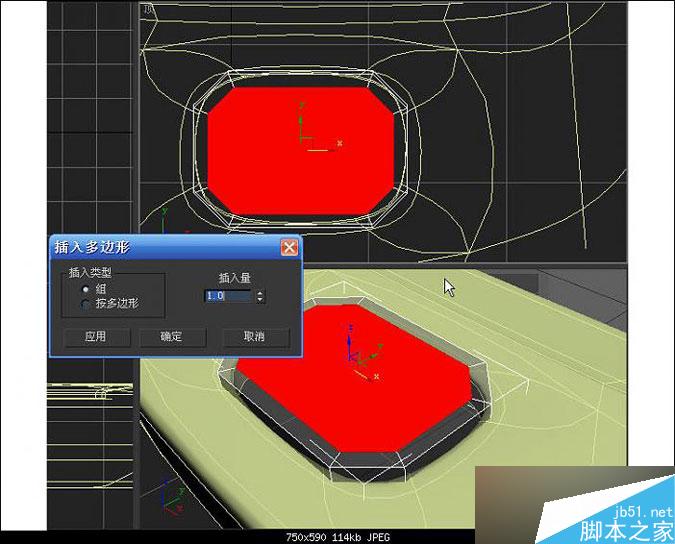Select the 按多边形 radio option

85,304
